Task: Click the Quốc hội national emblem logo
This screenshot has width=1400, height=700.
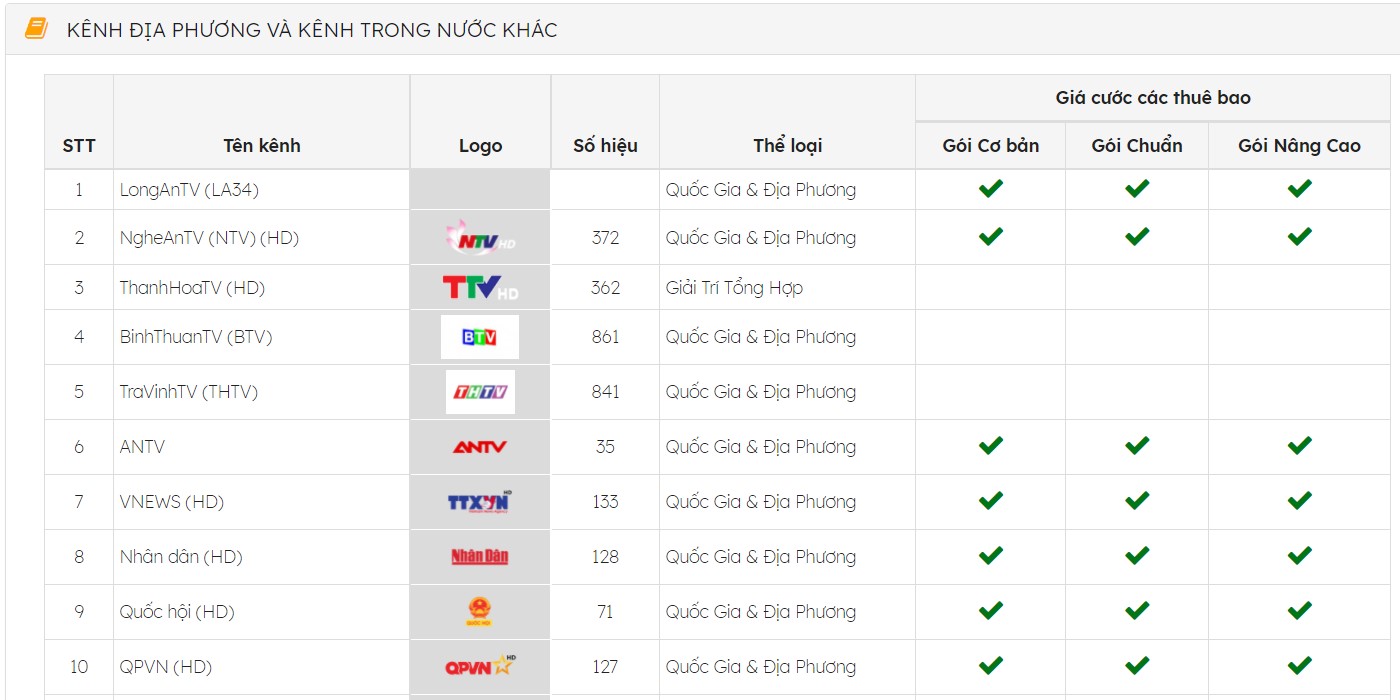Action: pyautogui.click(x=480, y=611)
